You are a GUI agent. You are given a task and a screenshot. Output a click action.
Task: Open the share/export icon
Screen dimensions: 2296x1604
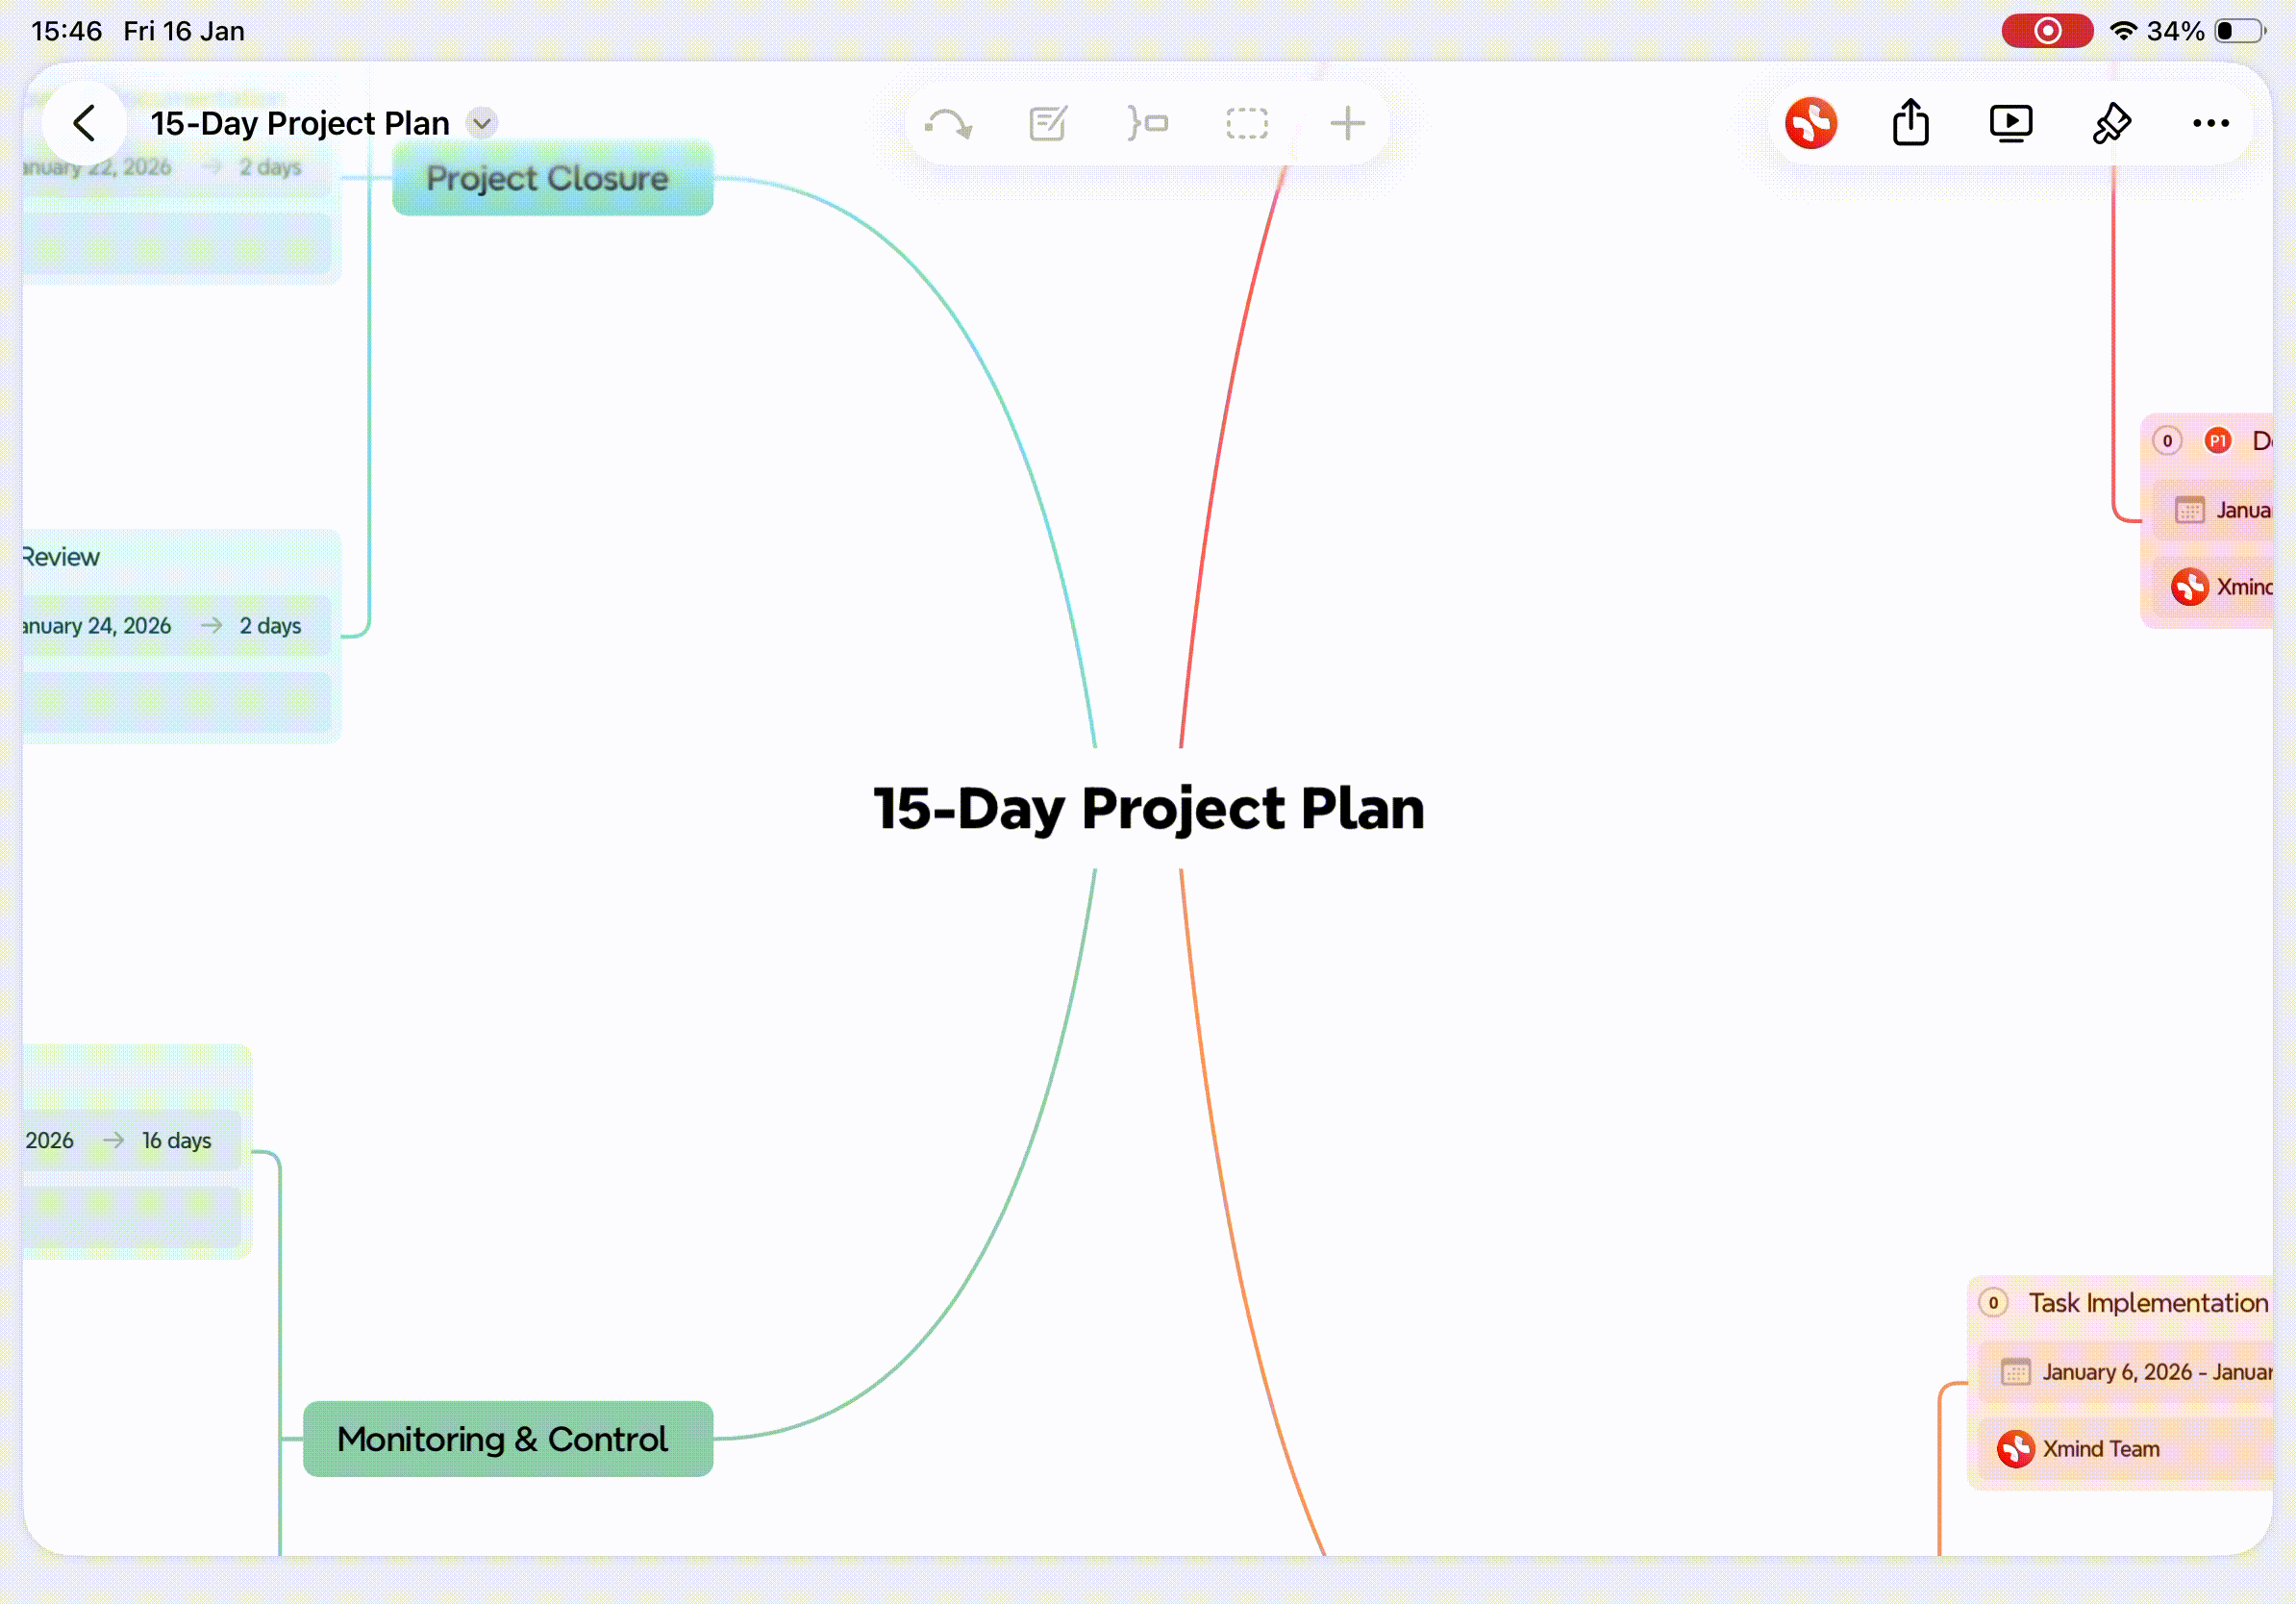[x=1910, y=124]
